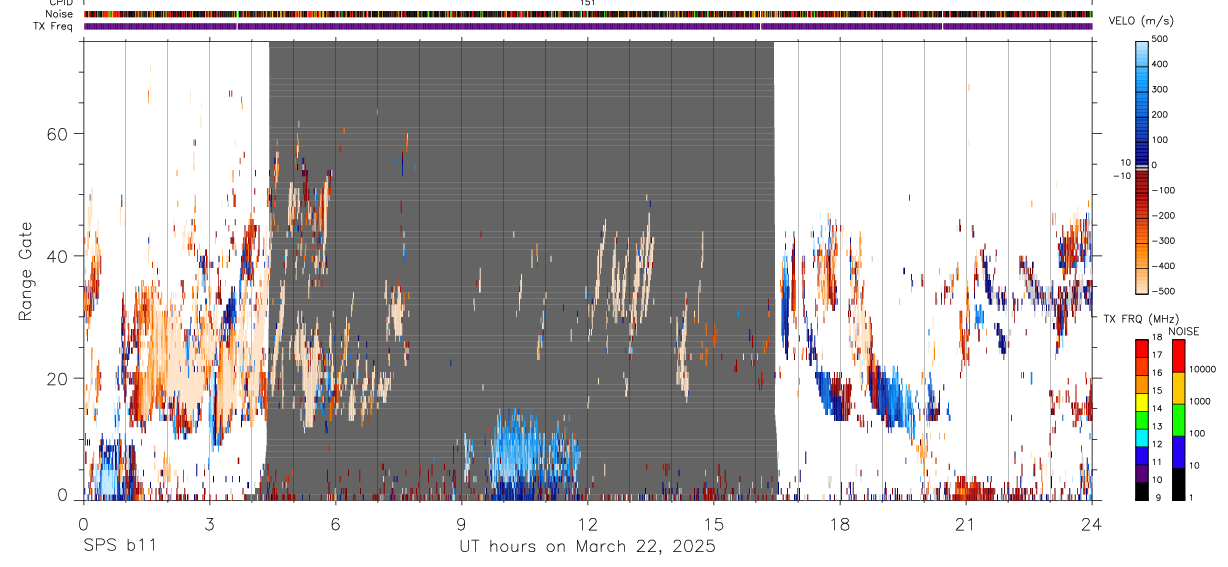The width and height of the screenshot is (1228, 567).
Task: Click the x-axis tick label '21'
Action: pyautogui.click(x=965, y=523)
